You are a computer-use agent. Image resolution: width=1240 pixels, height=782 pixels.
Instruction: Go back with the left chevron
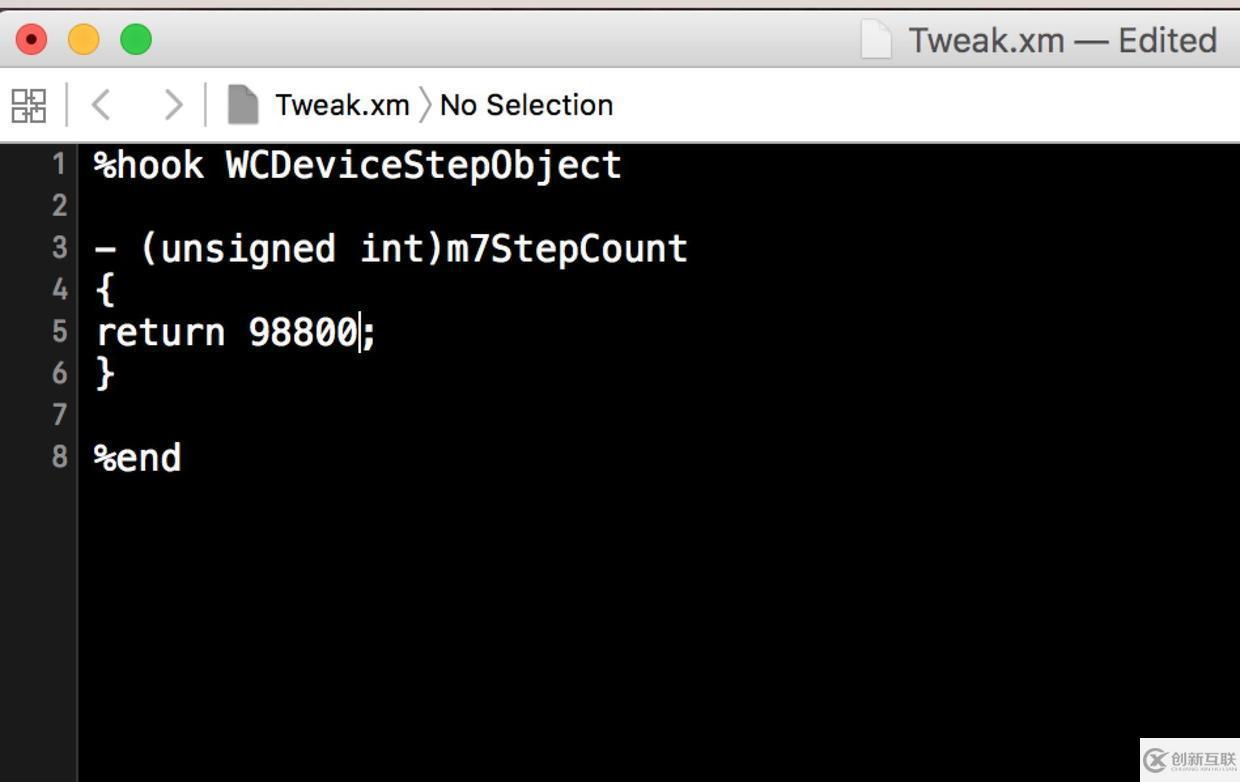[101, 105]
